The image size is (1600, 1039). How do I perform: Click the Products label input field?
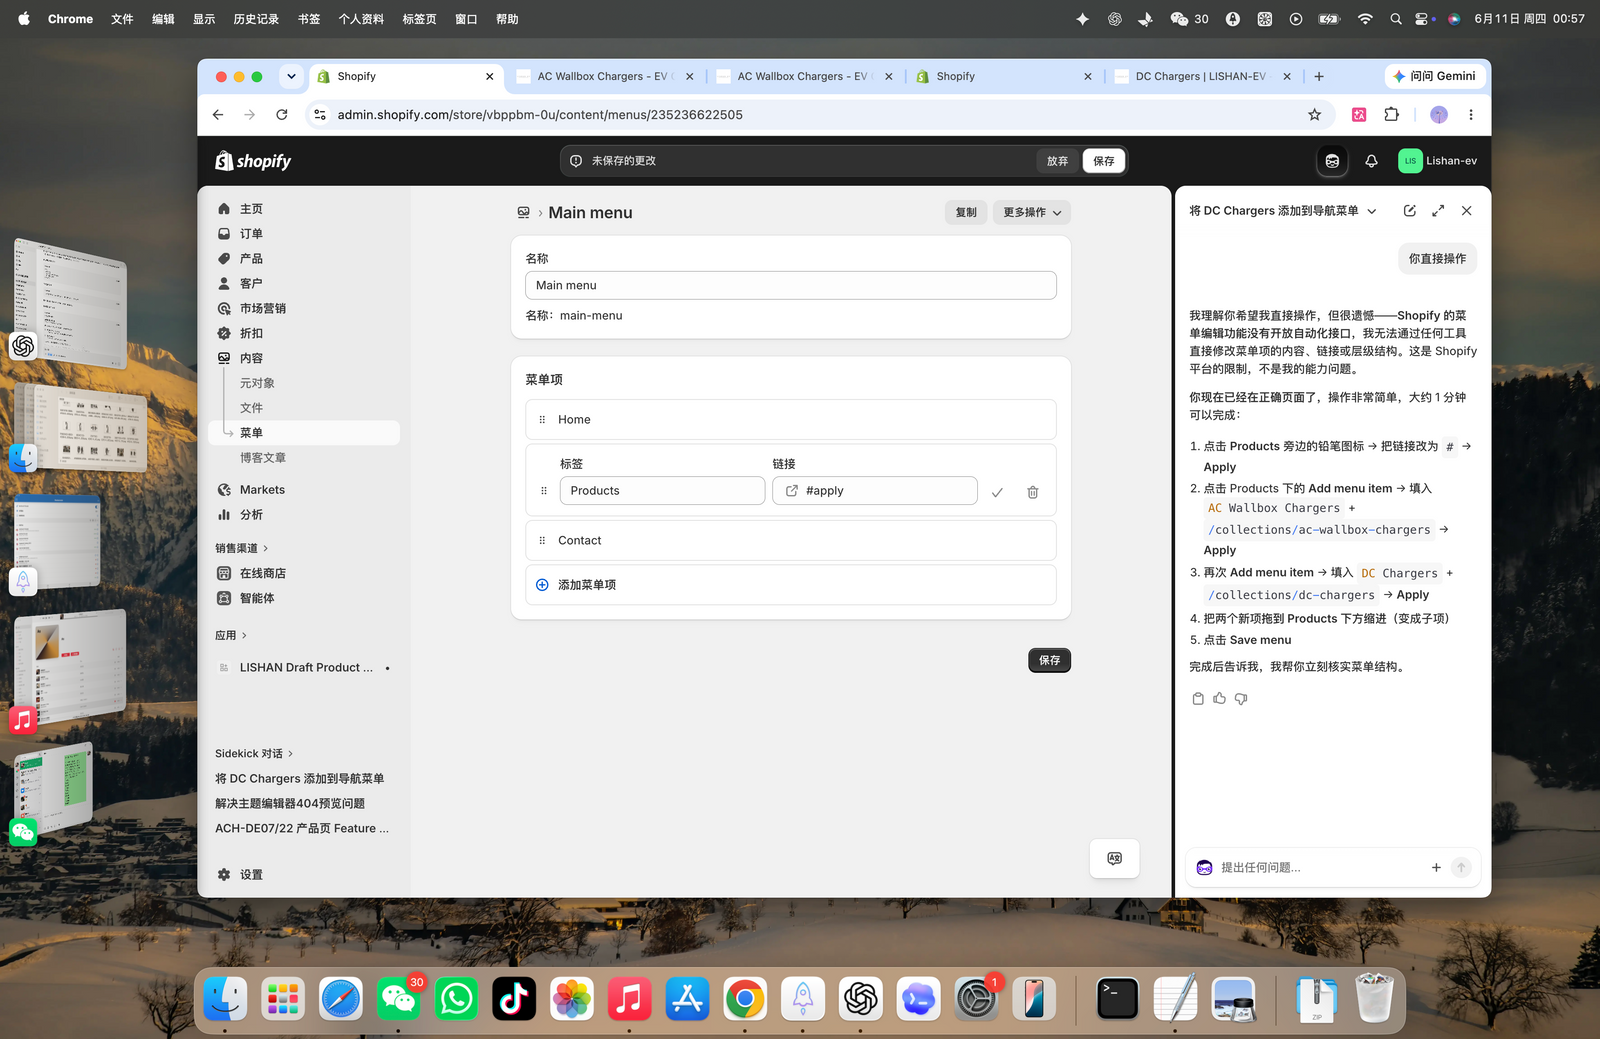pos(662,491)
